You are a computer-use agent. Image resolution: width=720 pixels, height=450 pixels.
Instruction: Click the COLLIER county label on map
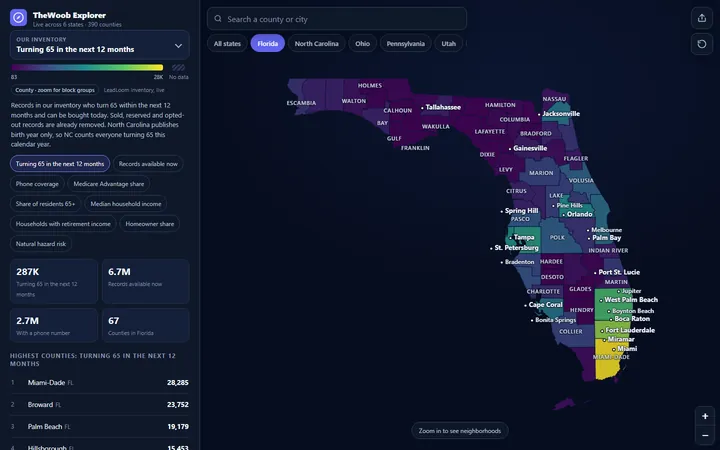[x=571, y=332]
